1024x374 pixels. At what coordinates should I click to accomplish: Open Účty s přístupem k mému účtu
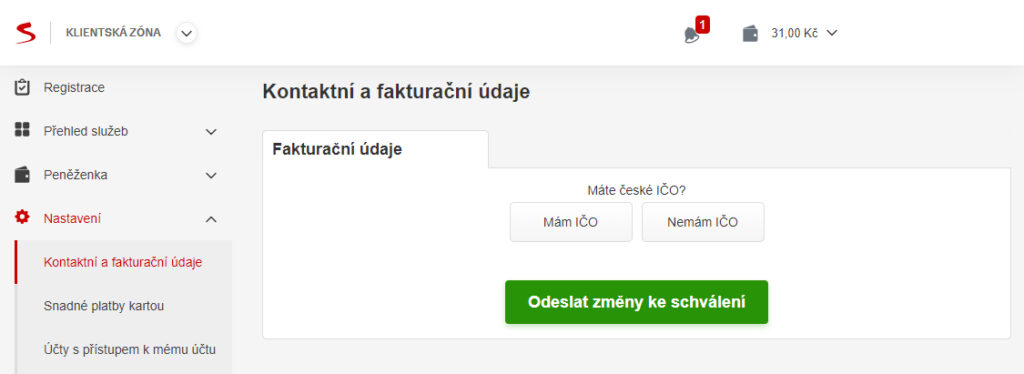(129, 349)
